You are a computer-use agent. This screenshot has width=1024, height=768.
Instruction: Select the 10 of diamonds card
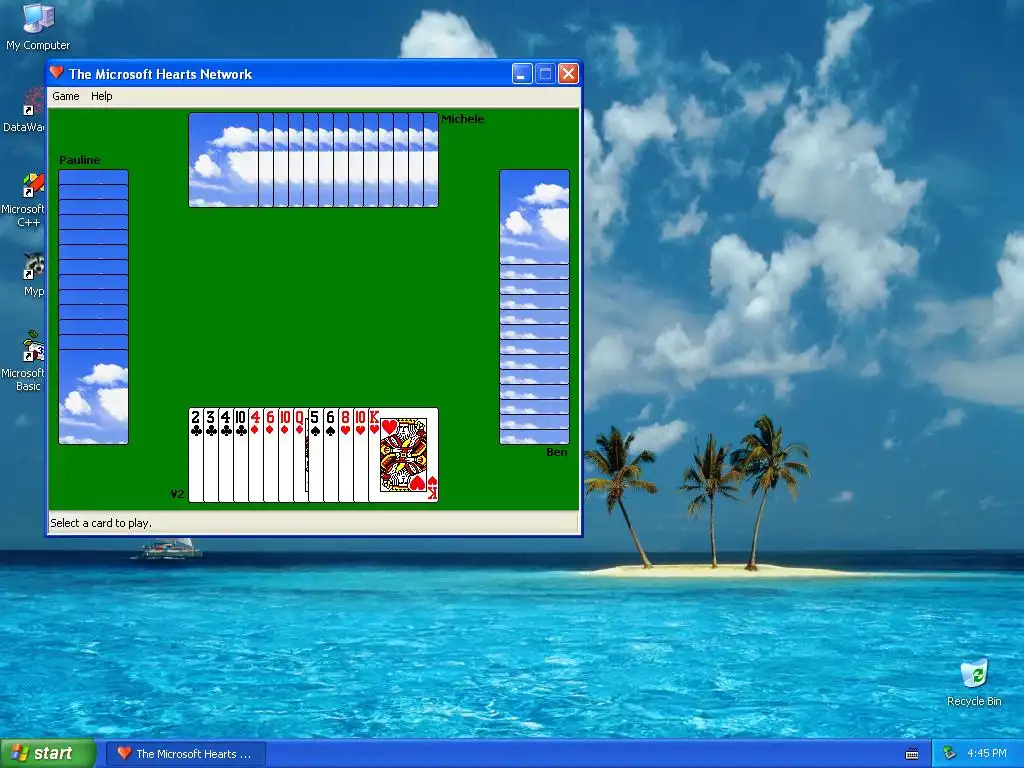click(285, 455)
